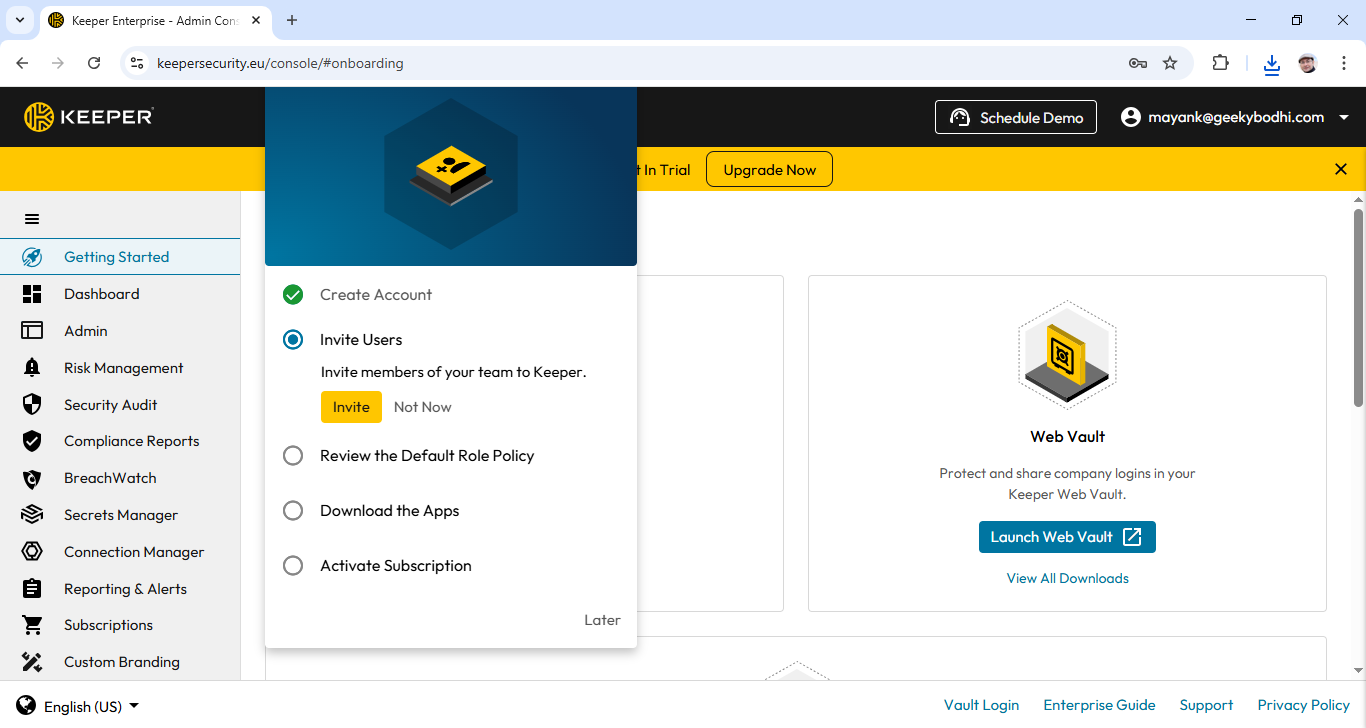This screenshot has width=1366, height=728.
Task: Close the Keeper Enterprise browser tab
Action: tap(257, 20)
